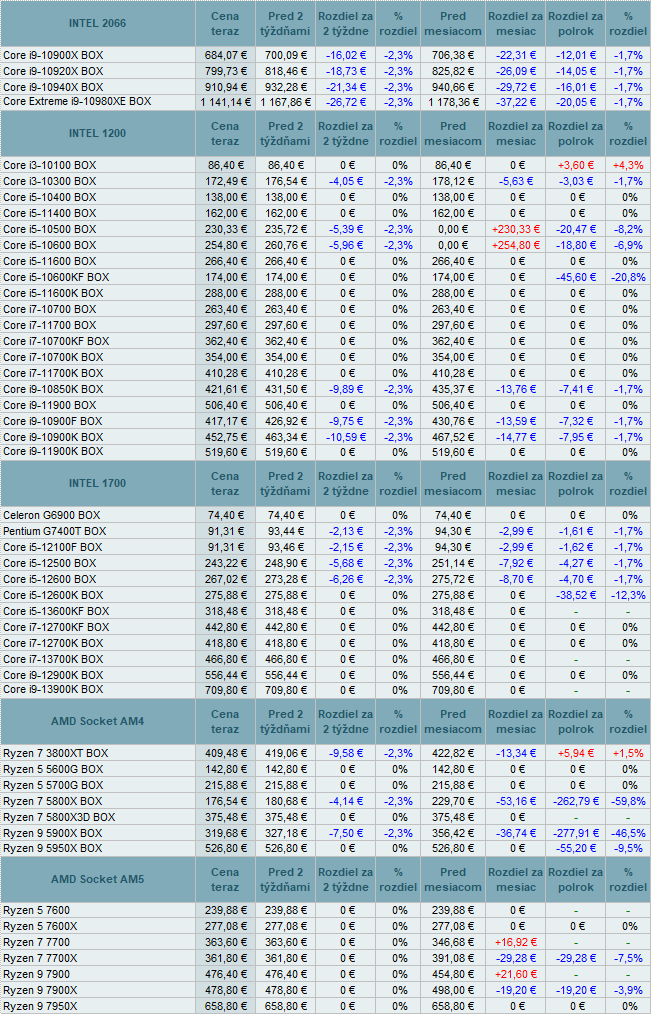The image size is (651, 1014).
Task: Click the -6,9% percent difference value
Action: click(x=628, y=245)
